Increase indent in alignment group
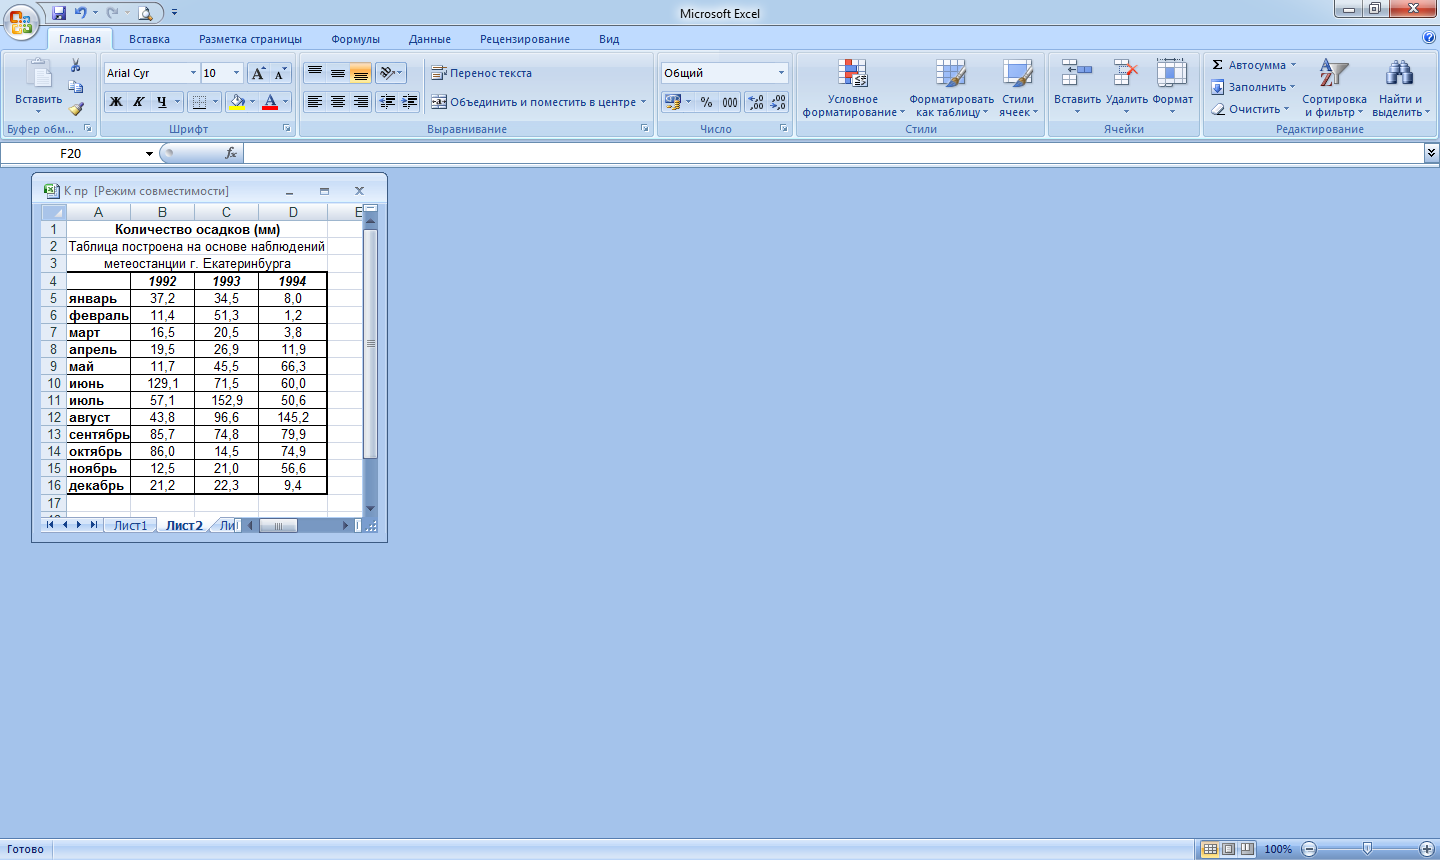The height and width of the screenshot is (860, 1440). 409,102
